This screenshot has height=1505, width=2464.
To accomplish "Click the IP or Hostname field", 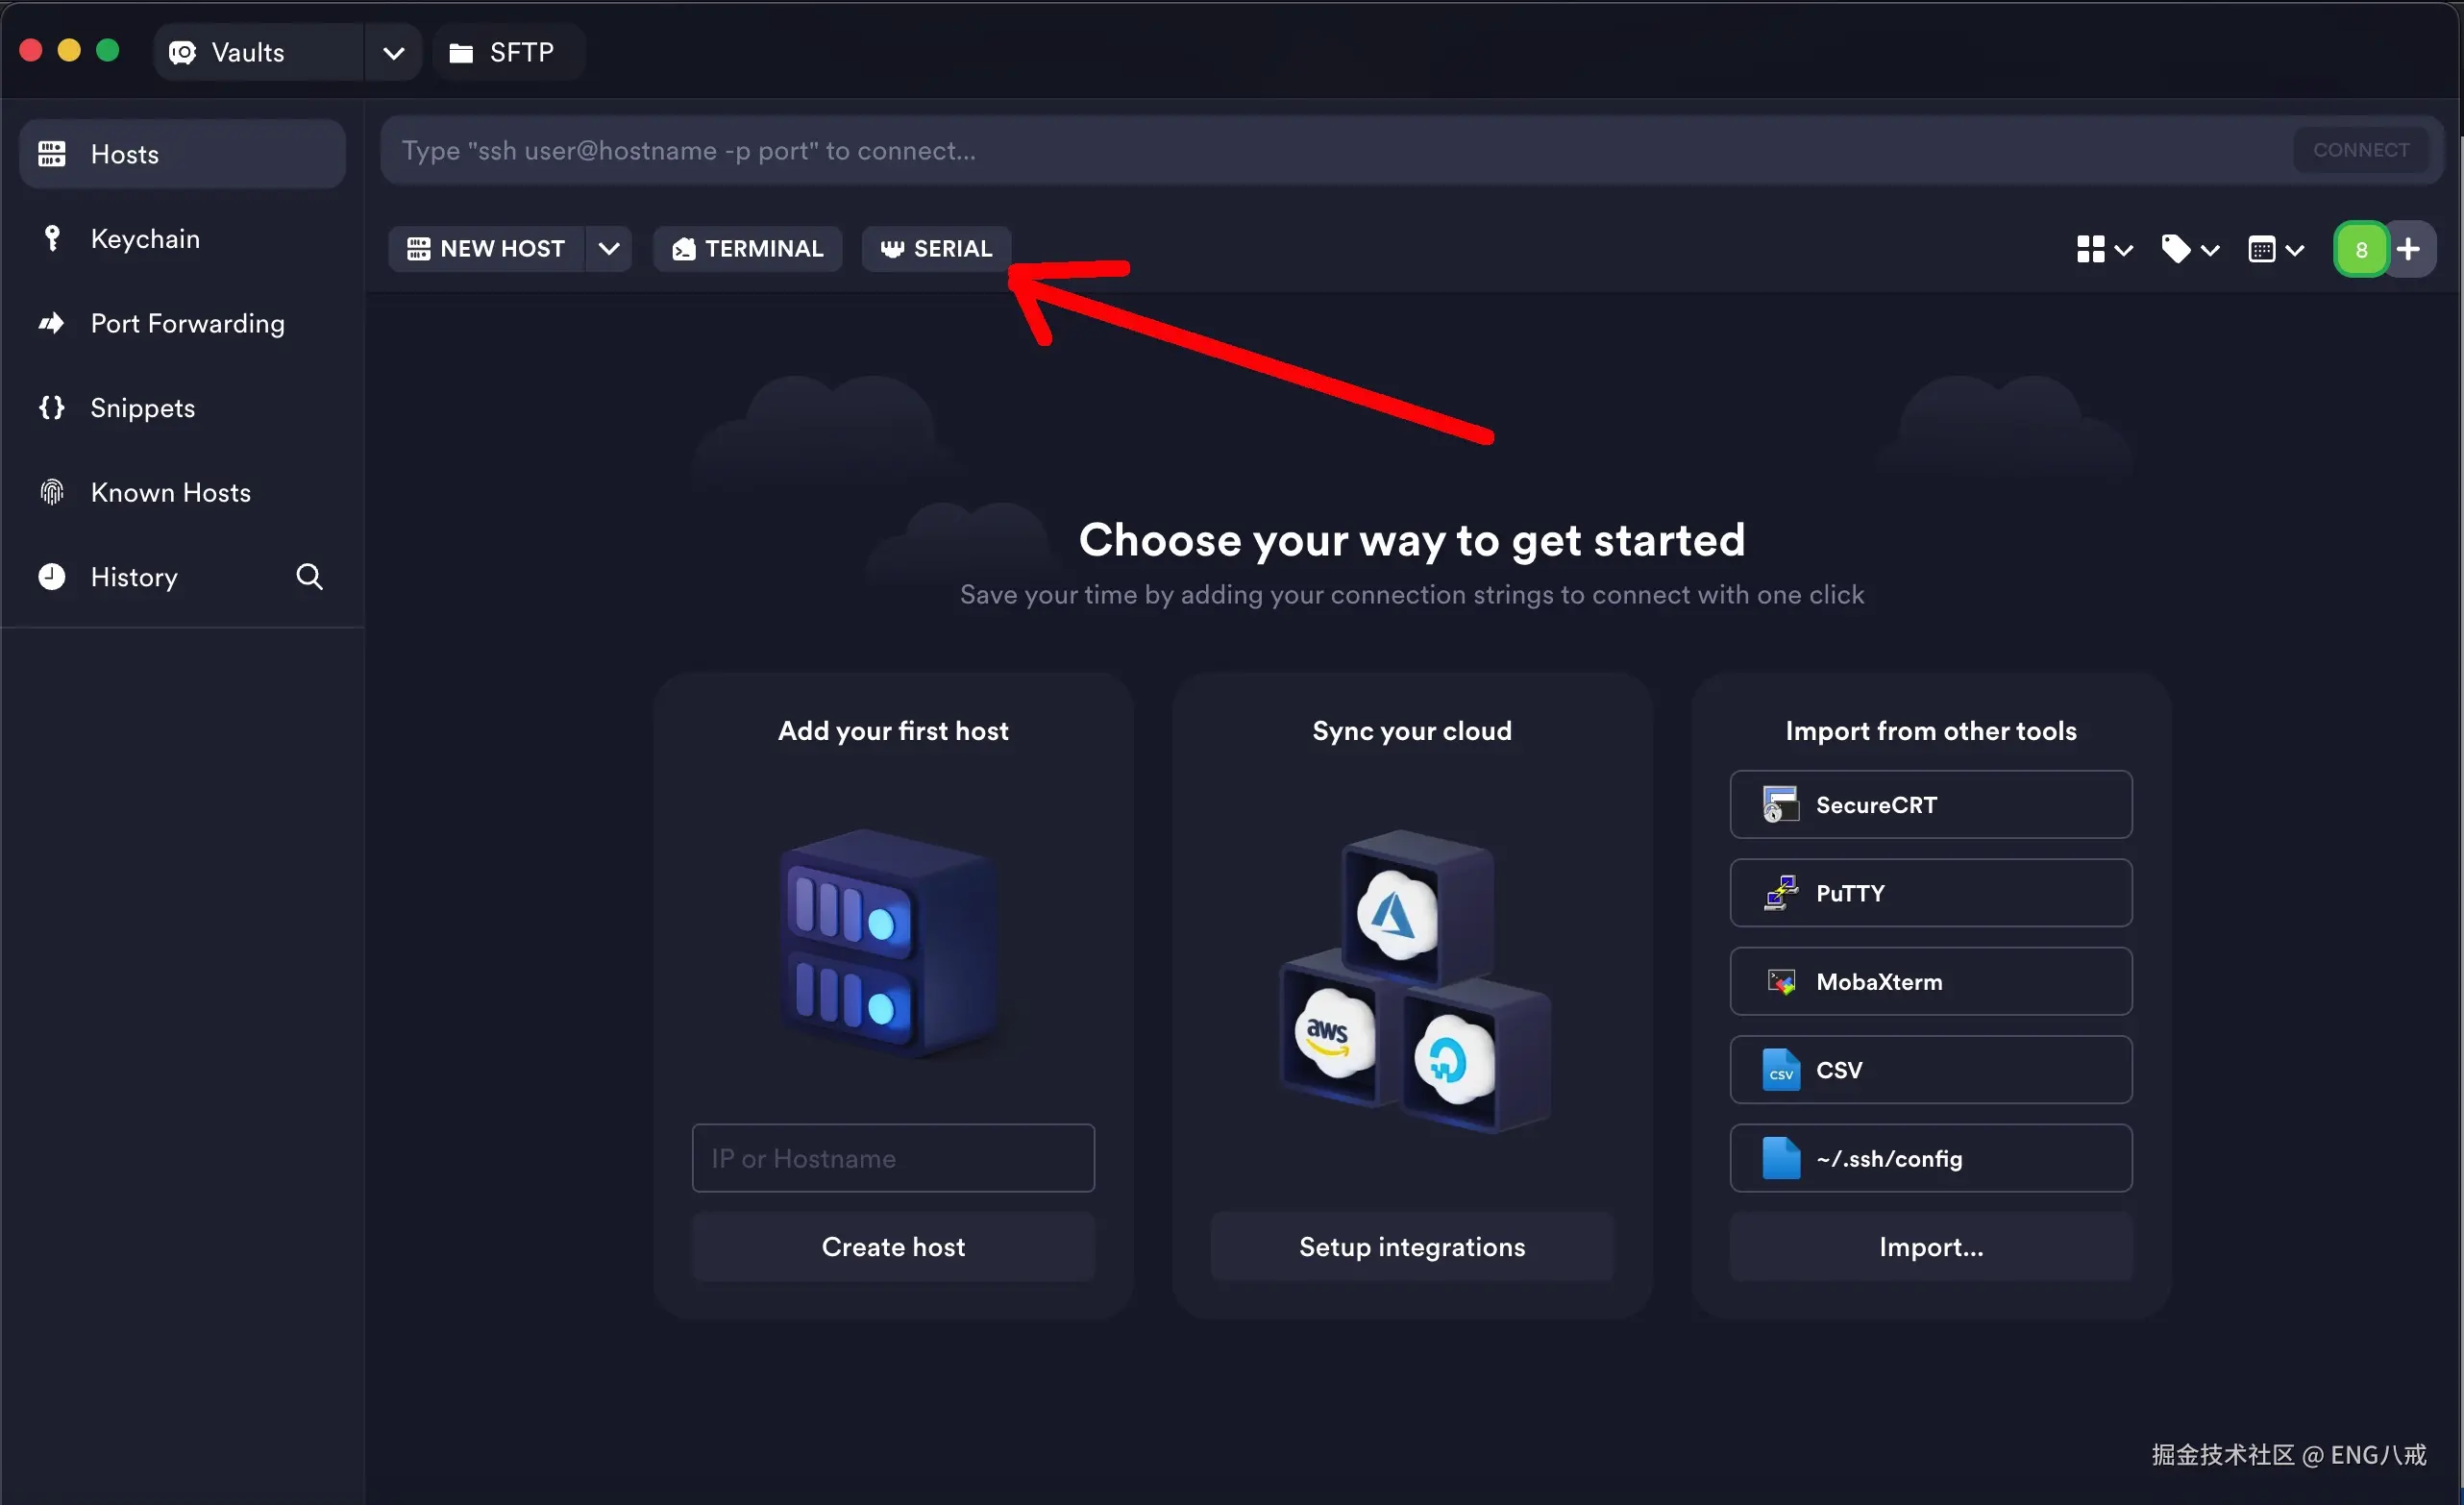I will [x=893, y=1158].
